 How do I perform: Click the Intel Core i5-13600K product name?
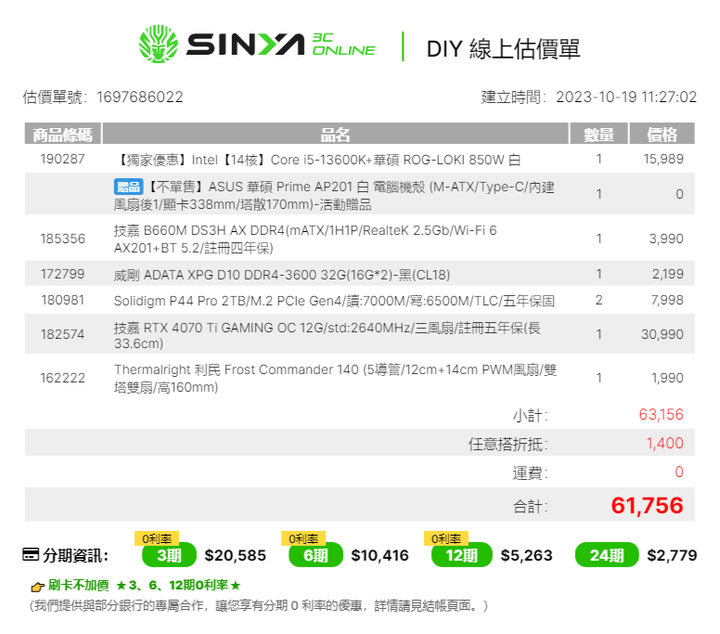point(317,160)
